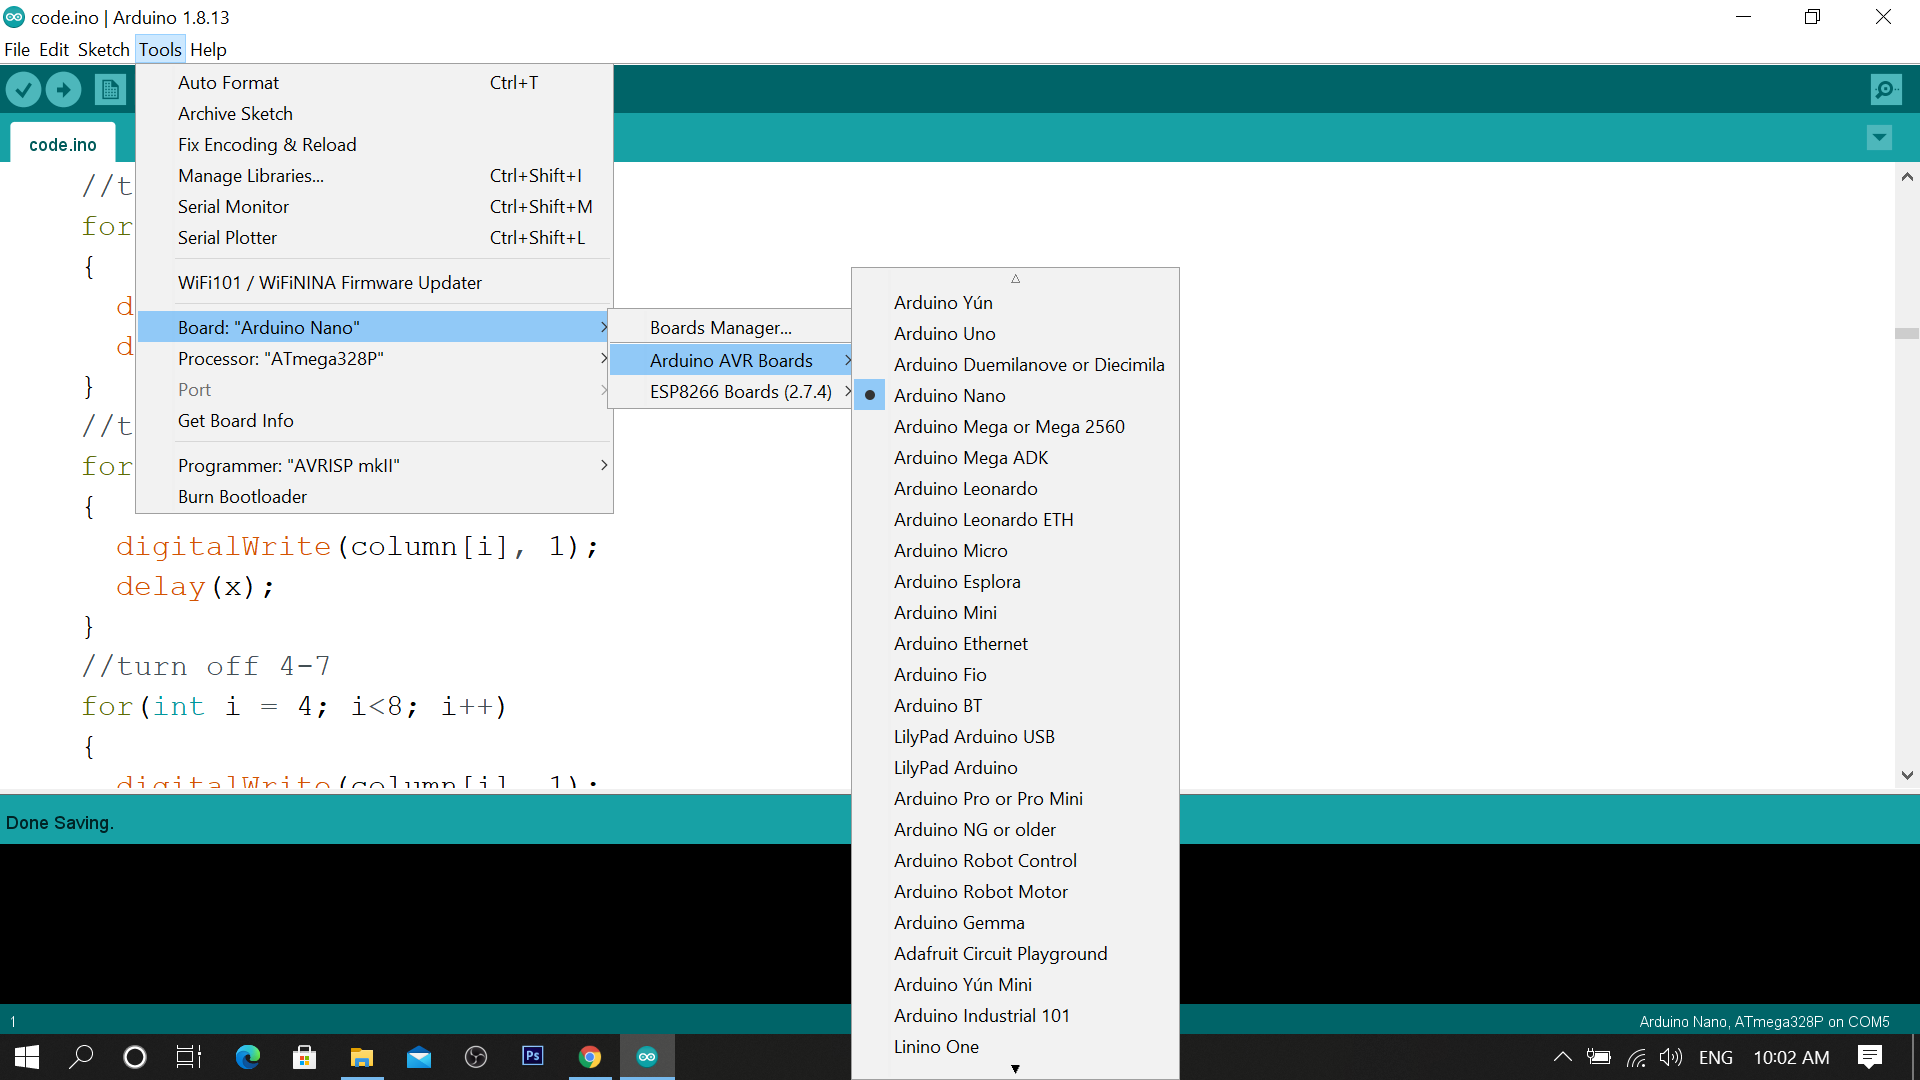1920x1080 pixels.
Task: Select Arduino Uno board option
Action: [x=944, y=332]
